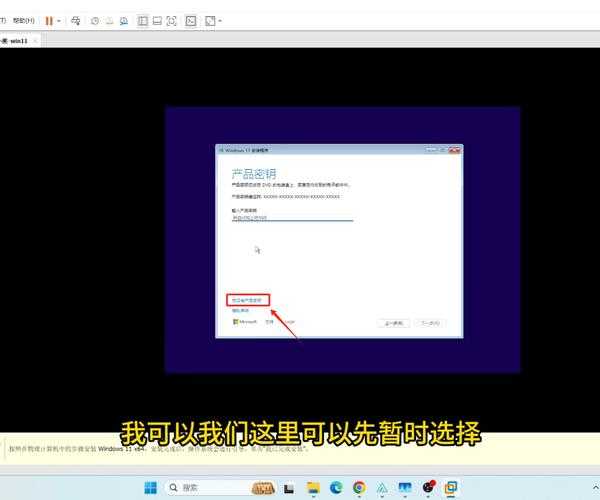600x500 pixels.
Task: Click the 'I don't have a product key' link
Action: pos(246,300)
